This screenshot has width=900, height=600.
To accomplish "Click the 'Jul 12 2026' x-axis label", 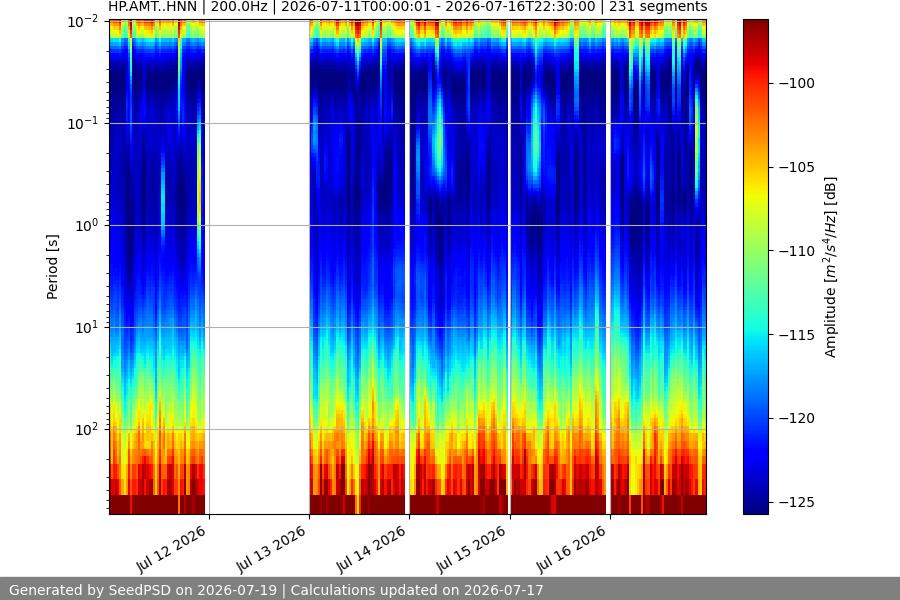I will (170, 549).
